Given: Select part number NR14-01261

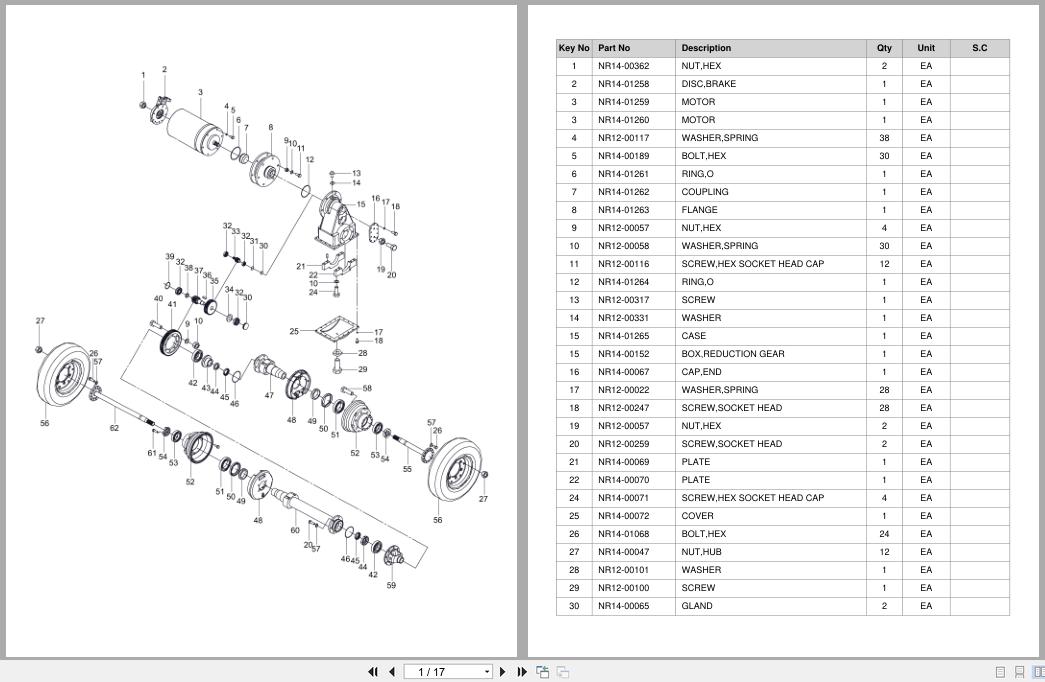Looking at the screenshot, I should [x=623, y=174].
